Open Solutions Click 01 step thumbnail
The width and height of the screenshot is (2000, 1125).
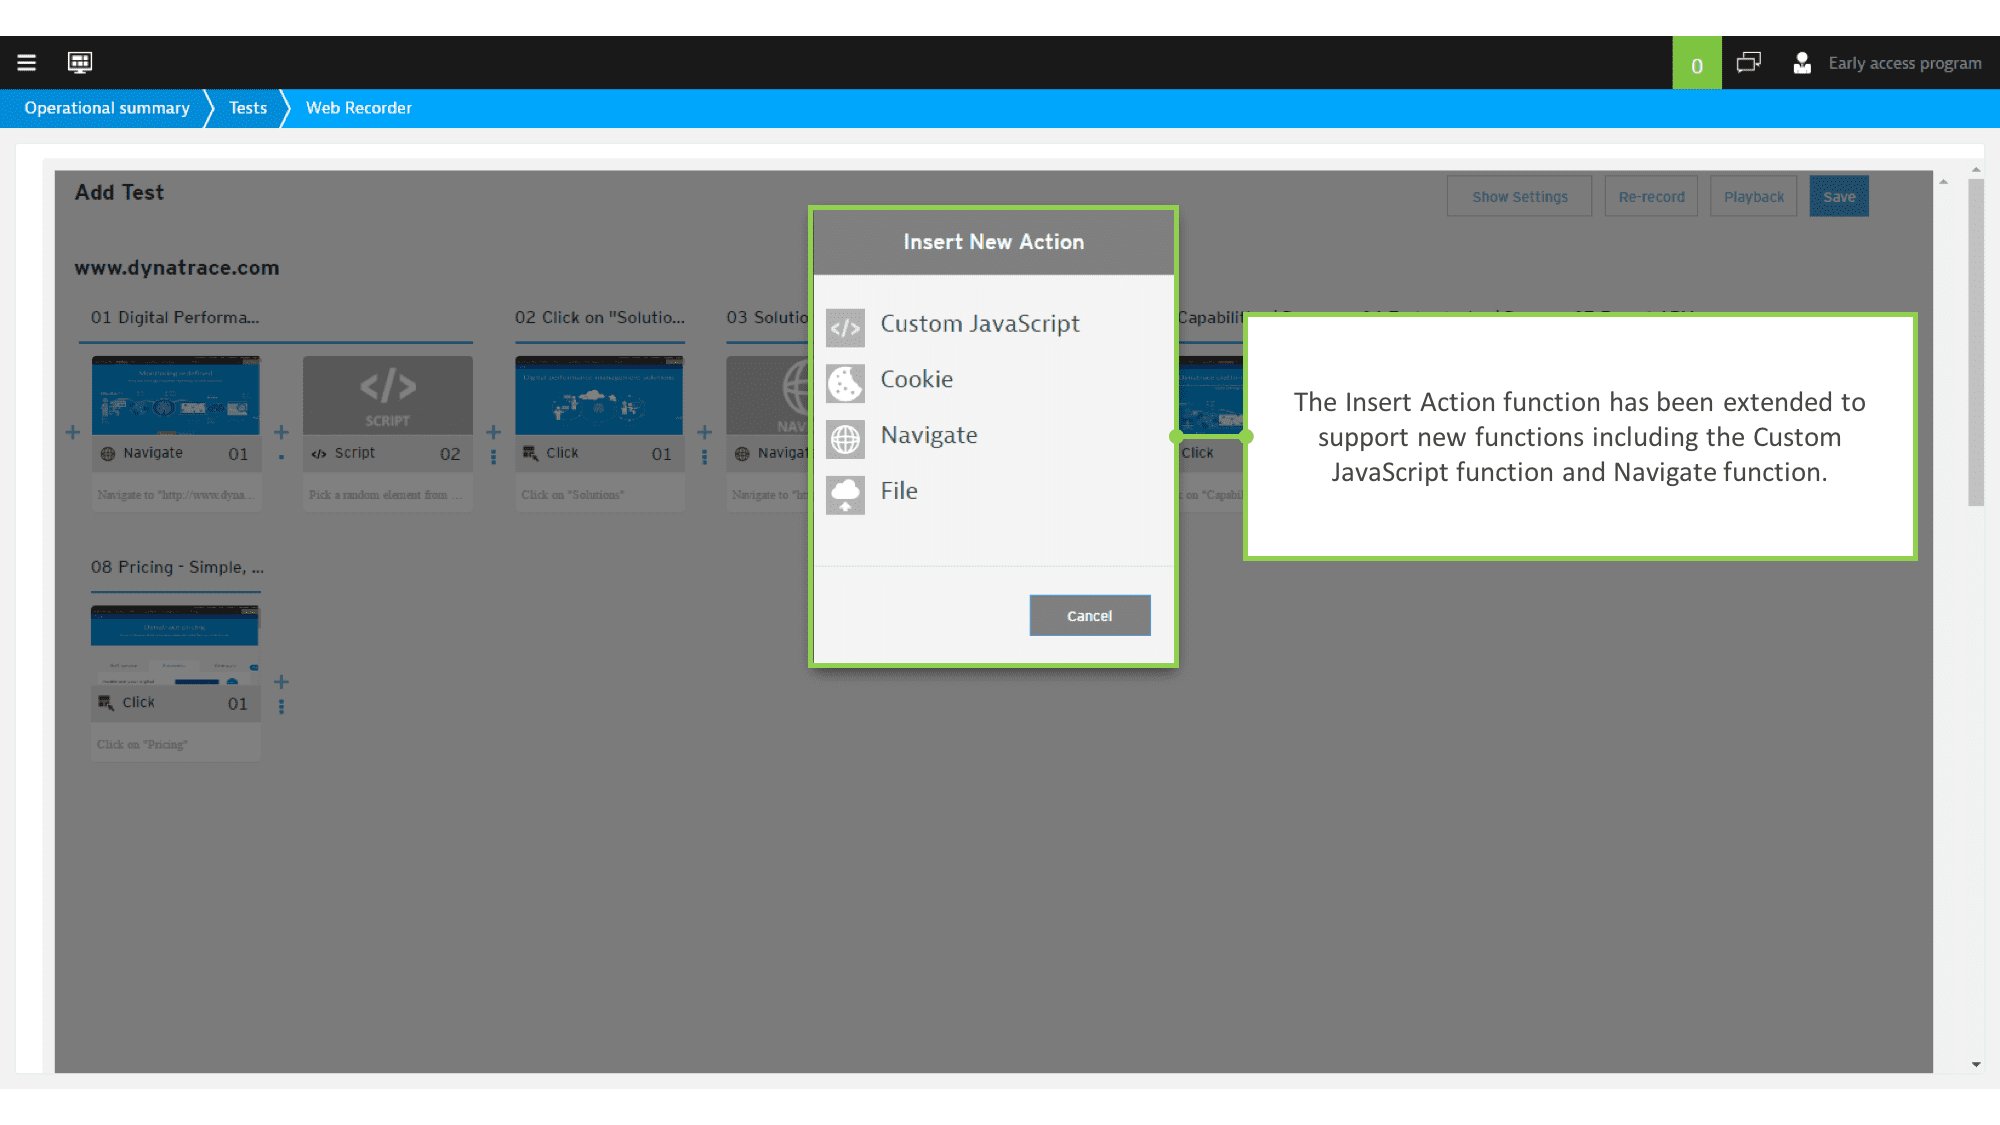(x=599, y=395)
